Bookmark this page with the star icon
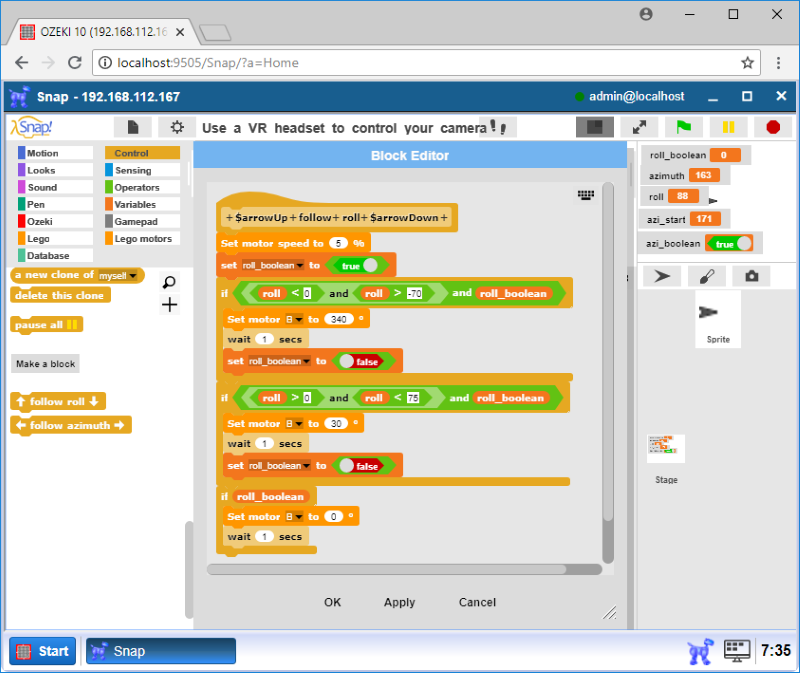The height and width of the screenshot is (673, 800). tap(747, 63)
